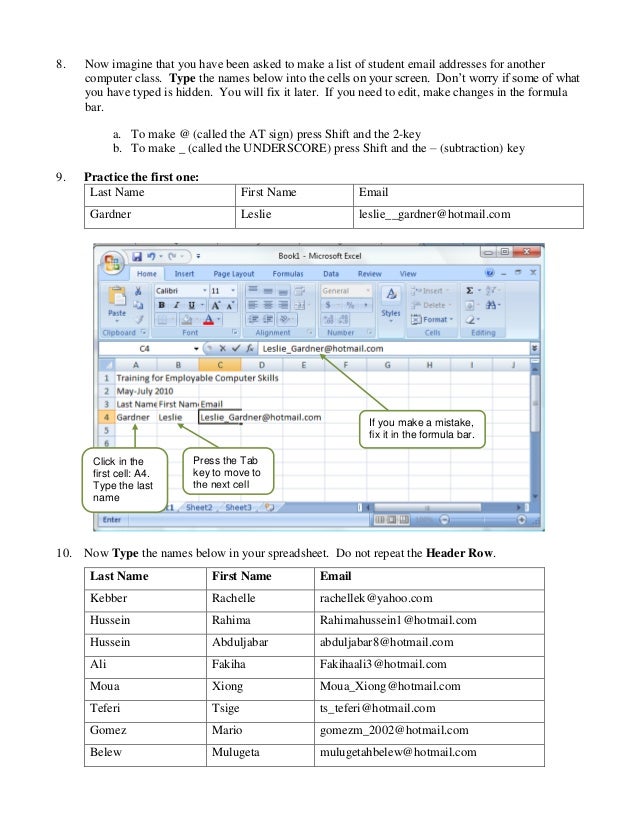Screen dimensions: 638x826
Task: Paste from the clipboard
Action: pos(116,303)
